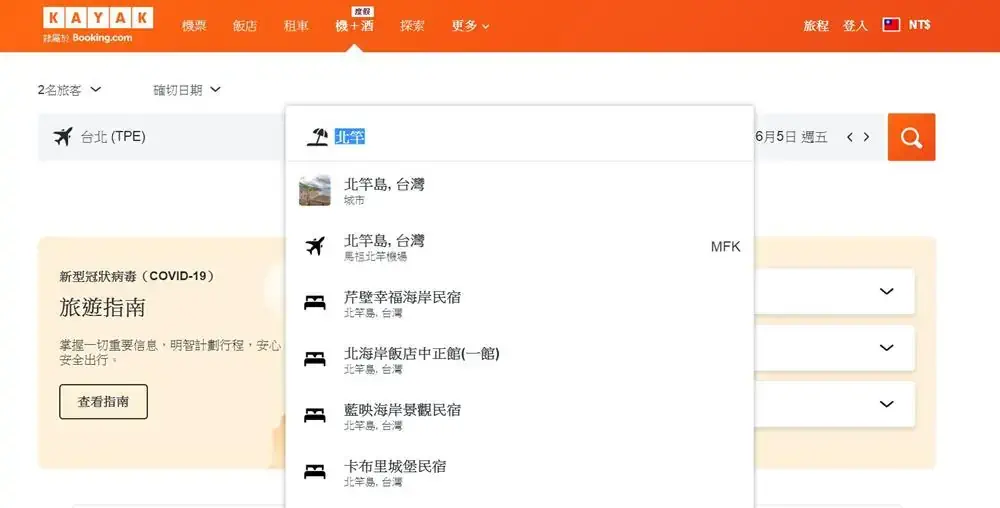Click the MFK airport code
1000x508 pixels.
726,247
